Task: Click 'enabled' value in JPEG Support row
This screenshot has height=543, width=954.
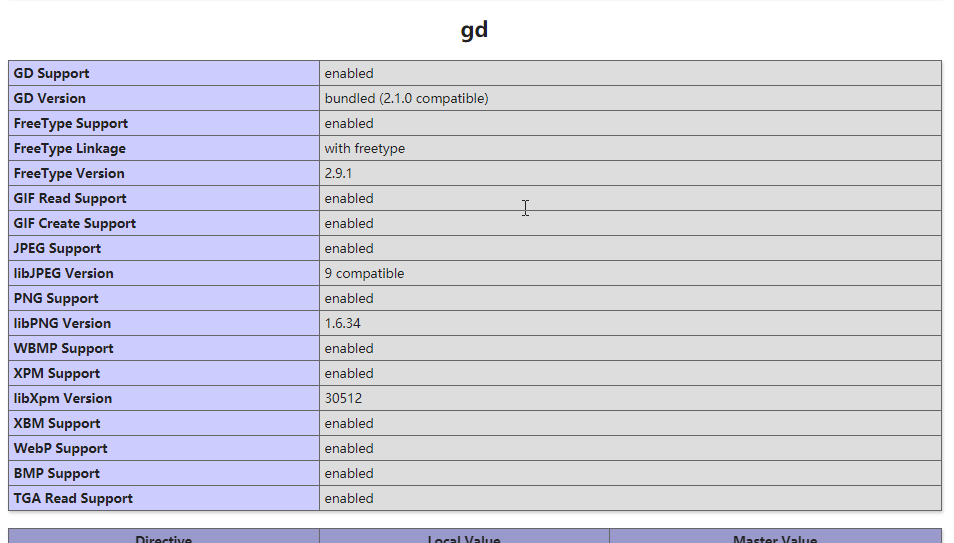Action: pos(349,248)
